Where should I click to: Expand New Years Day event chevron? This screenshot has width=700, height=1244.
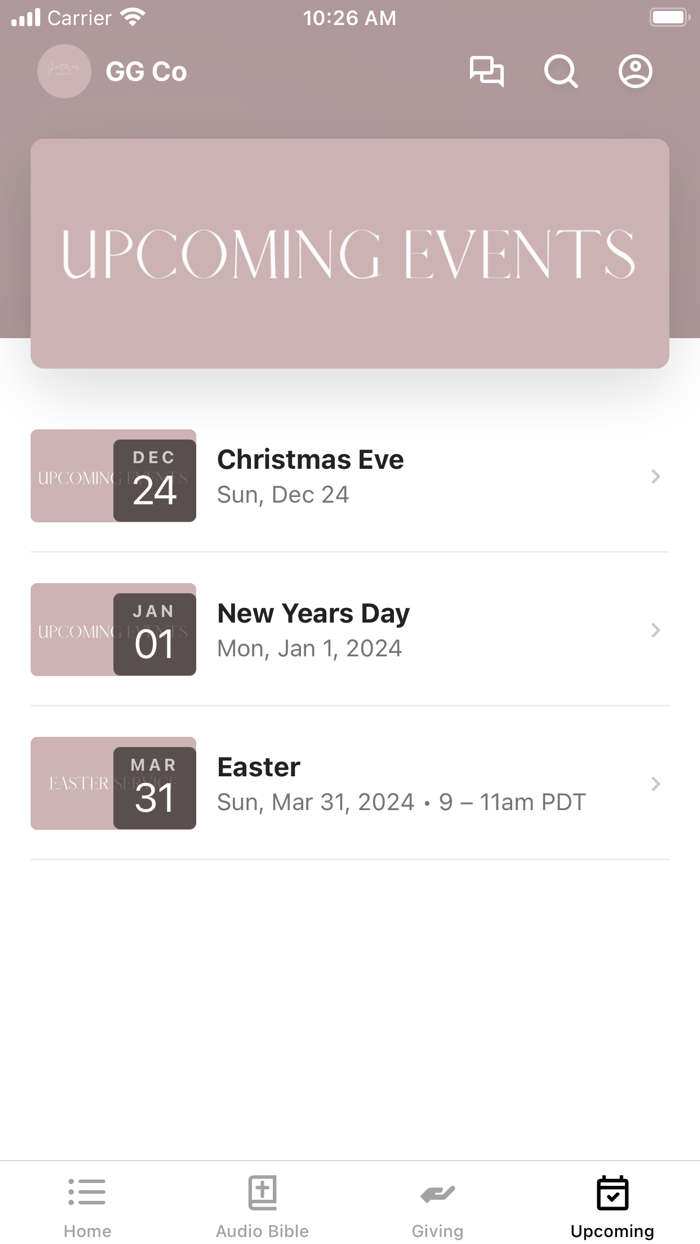656,630
